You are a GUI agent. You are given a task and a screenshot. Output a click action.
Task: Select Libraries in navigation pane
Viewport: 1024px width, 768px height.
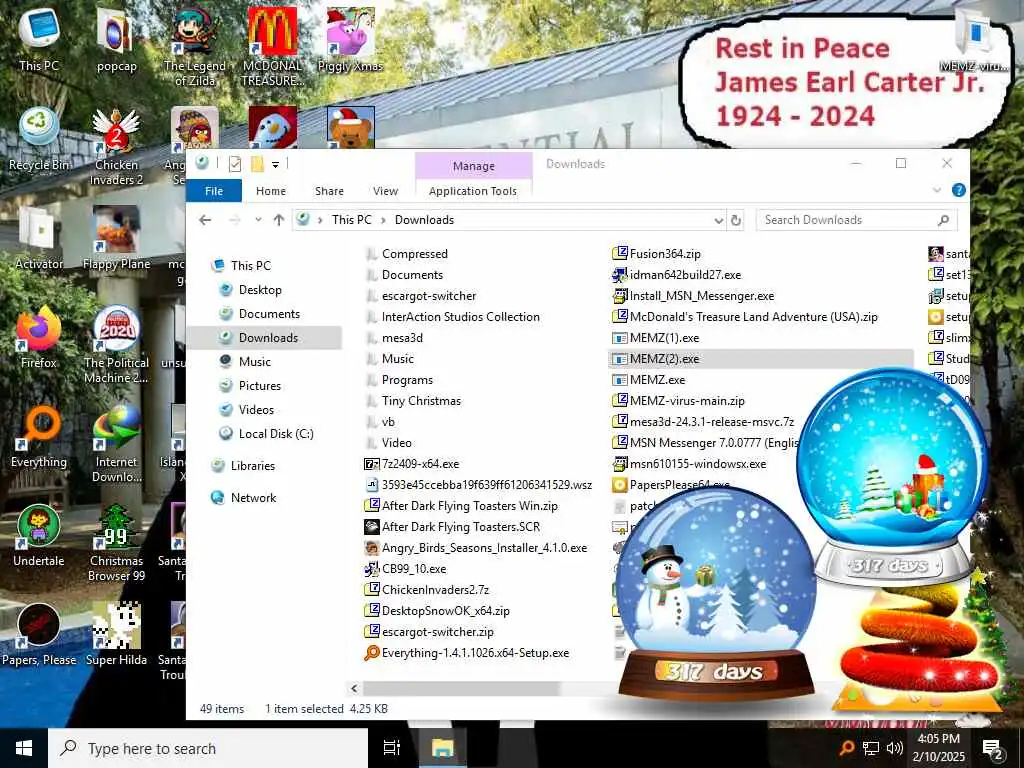click(252, 466)
